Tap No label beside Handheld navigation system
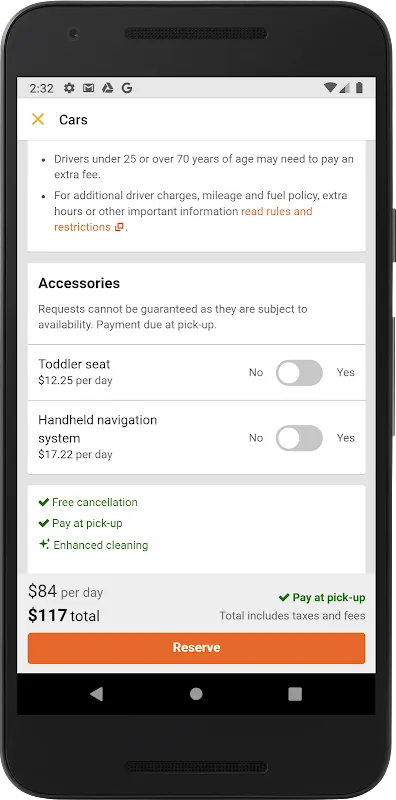The image size is (396, 800). (x=256, y=438)
